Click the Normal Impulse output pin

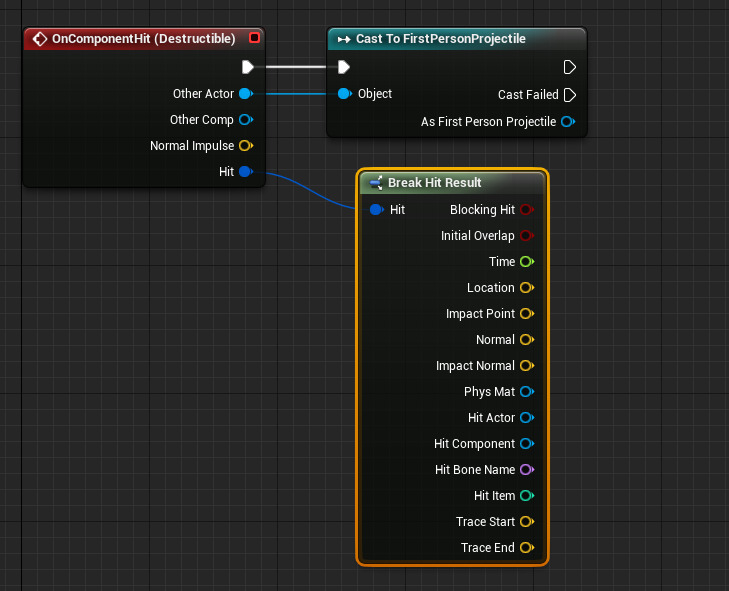click(x=245, y=146)
